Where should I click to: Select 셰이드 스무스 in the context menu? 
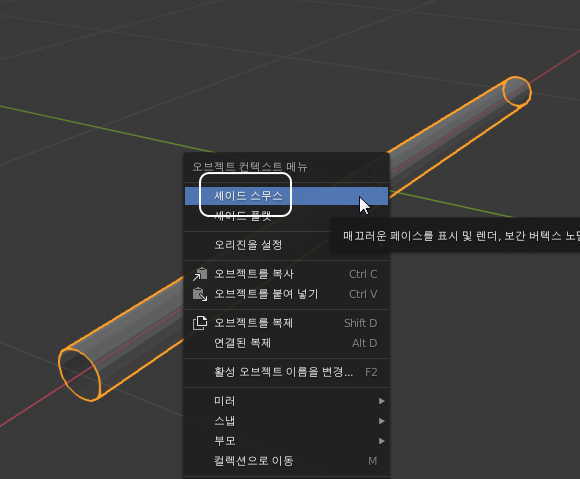pyautogui.click(x=286, y=196)
